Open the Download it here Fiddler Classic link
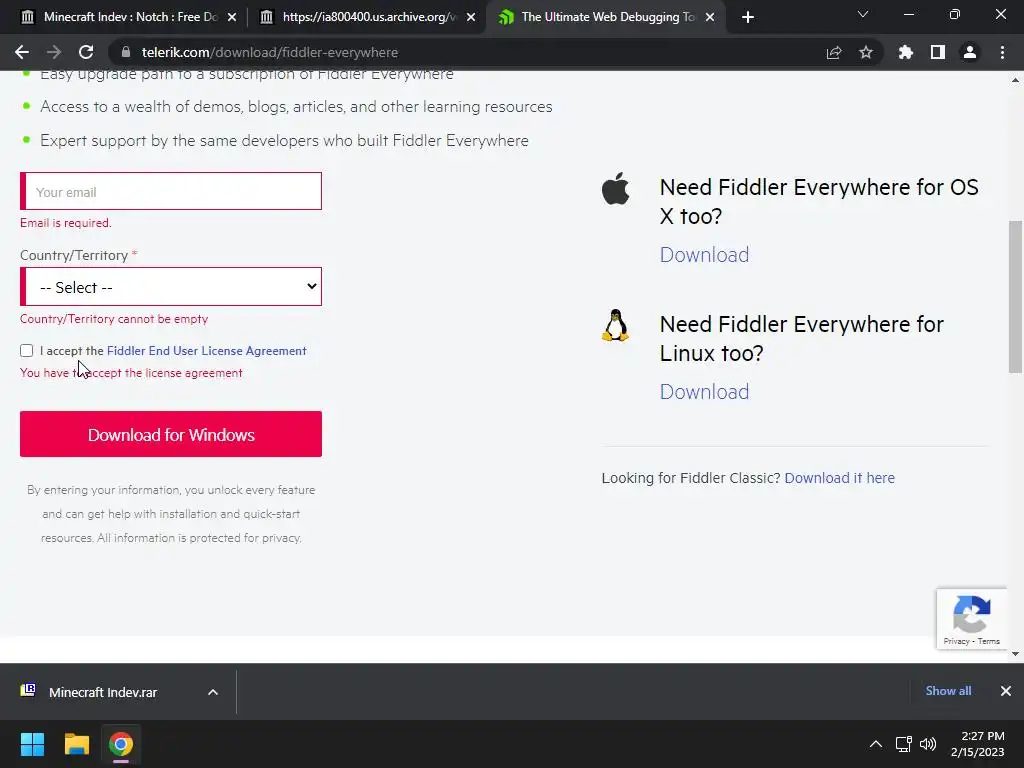This screenshot has width=1024, height=768. point(839,478)
